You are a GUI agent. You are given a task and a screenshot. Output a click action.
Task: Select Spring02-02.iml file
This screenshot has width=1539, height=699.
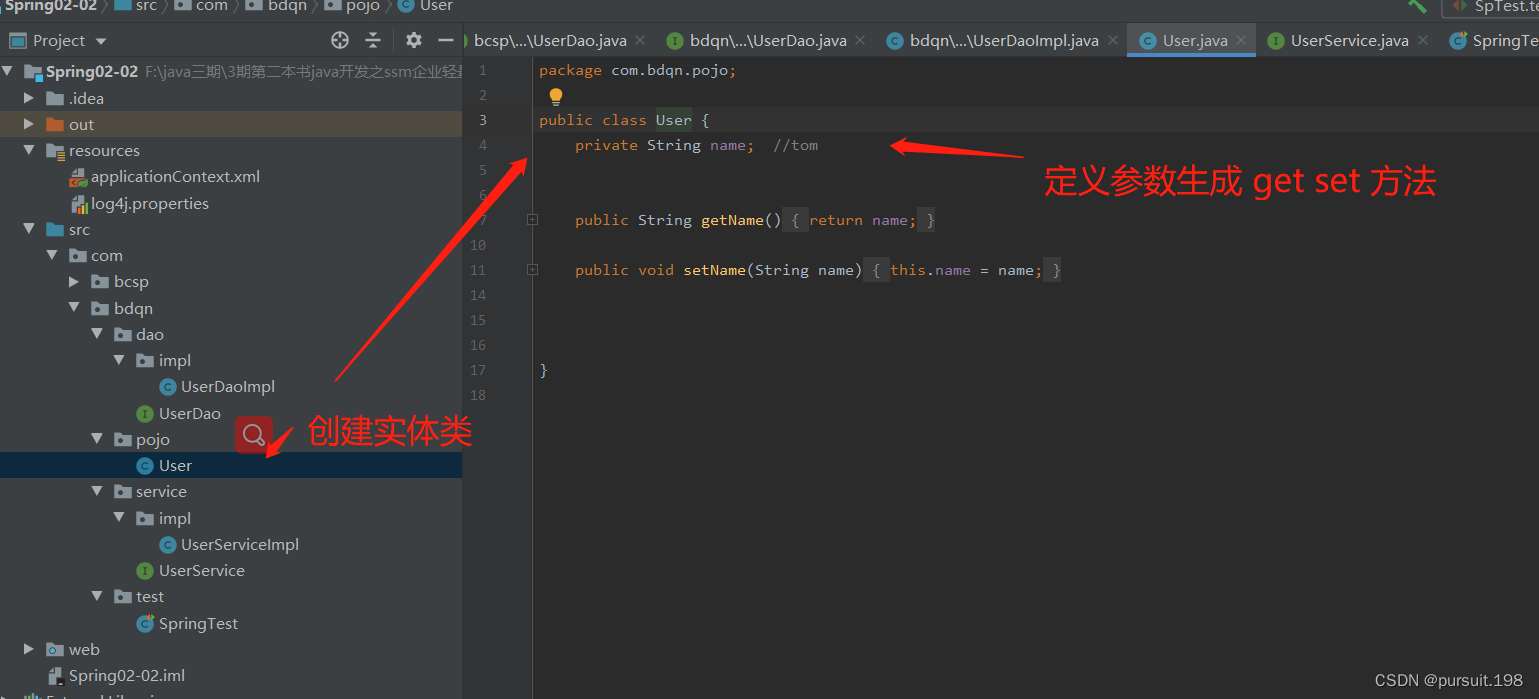[127, 675]
